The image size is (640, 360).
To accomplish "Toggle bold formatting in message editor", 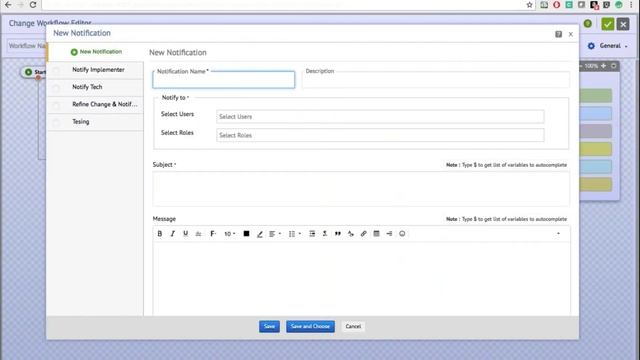I will point(160,234).
